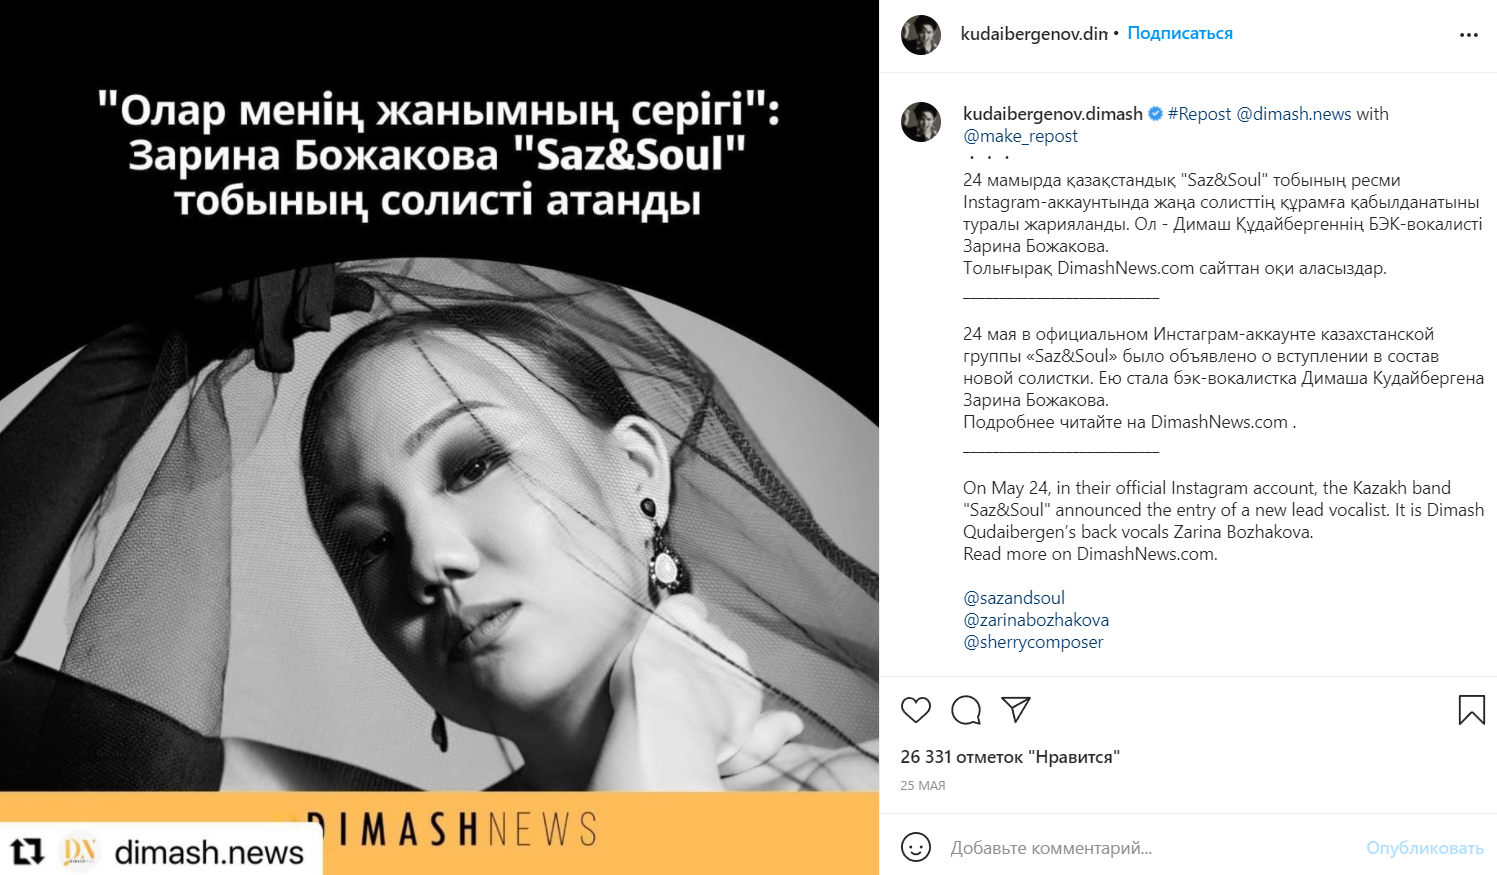Follow account via Подписаться link
Viewport: 1497px width, 875px height.
coord(1180,33)
